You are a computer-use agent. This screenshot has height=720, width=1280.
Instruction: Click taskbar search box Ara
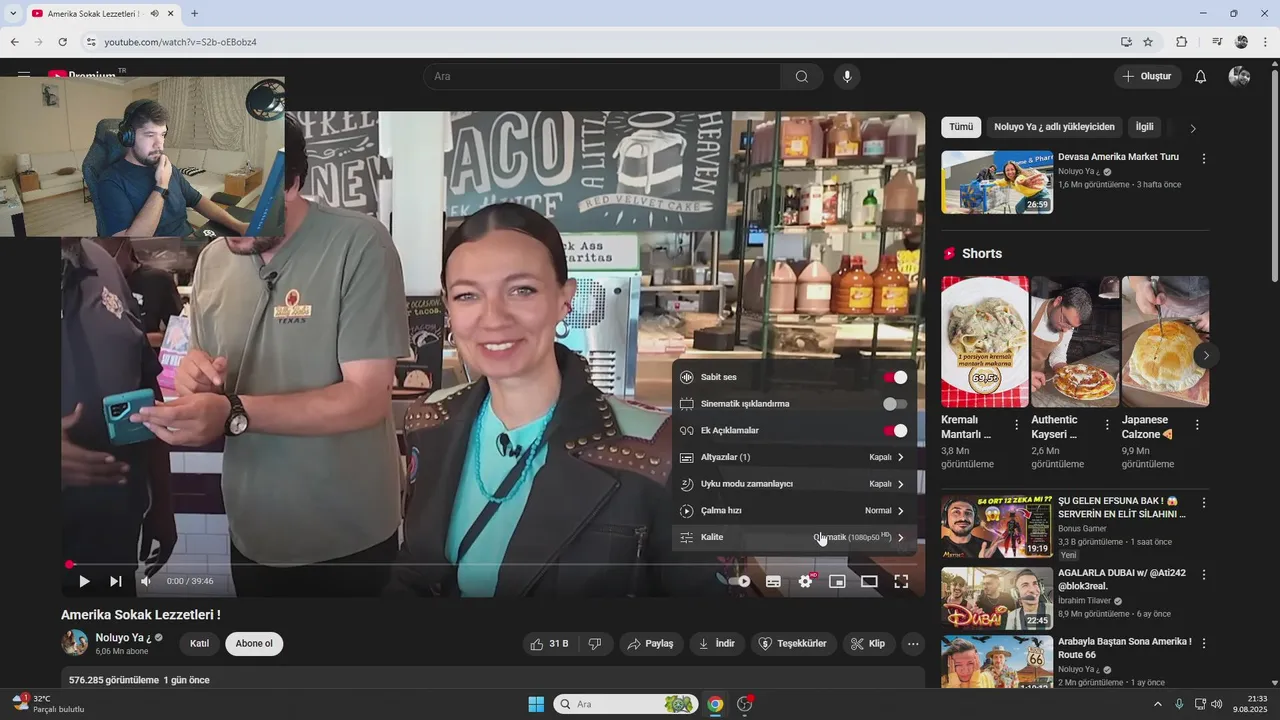coord(626,704)
